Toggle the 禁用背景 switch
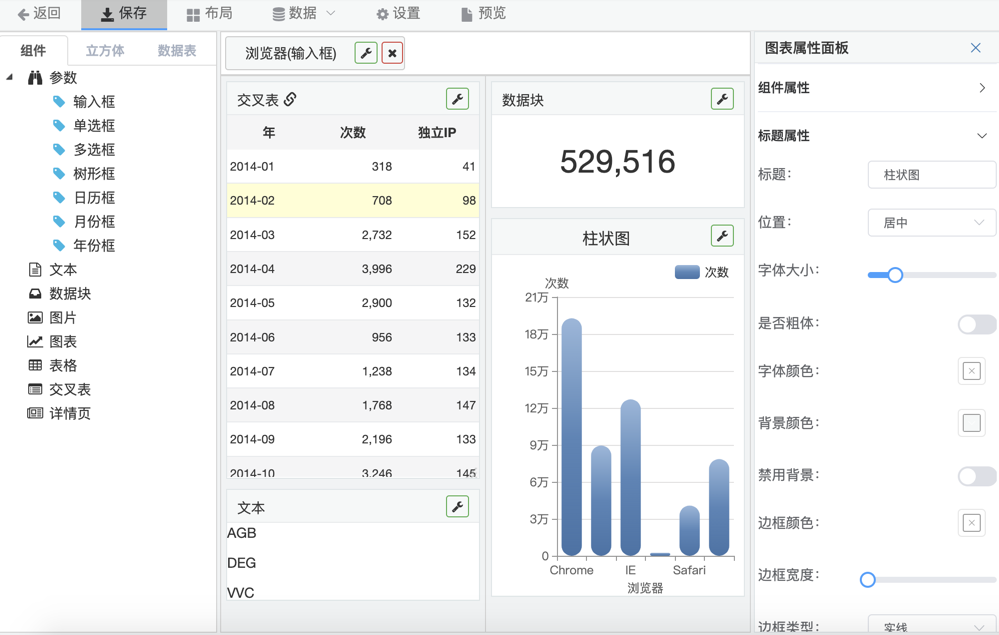Viewport: 999px width, 635px height. coord(977,476)
